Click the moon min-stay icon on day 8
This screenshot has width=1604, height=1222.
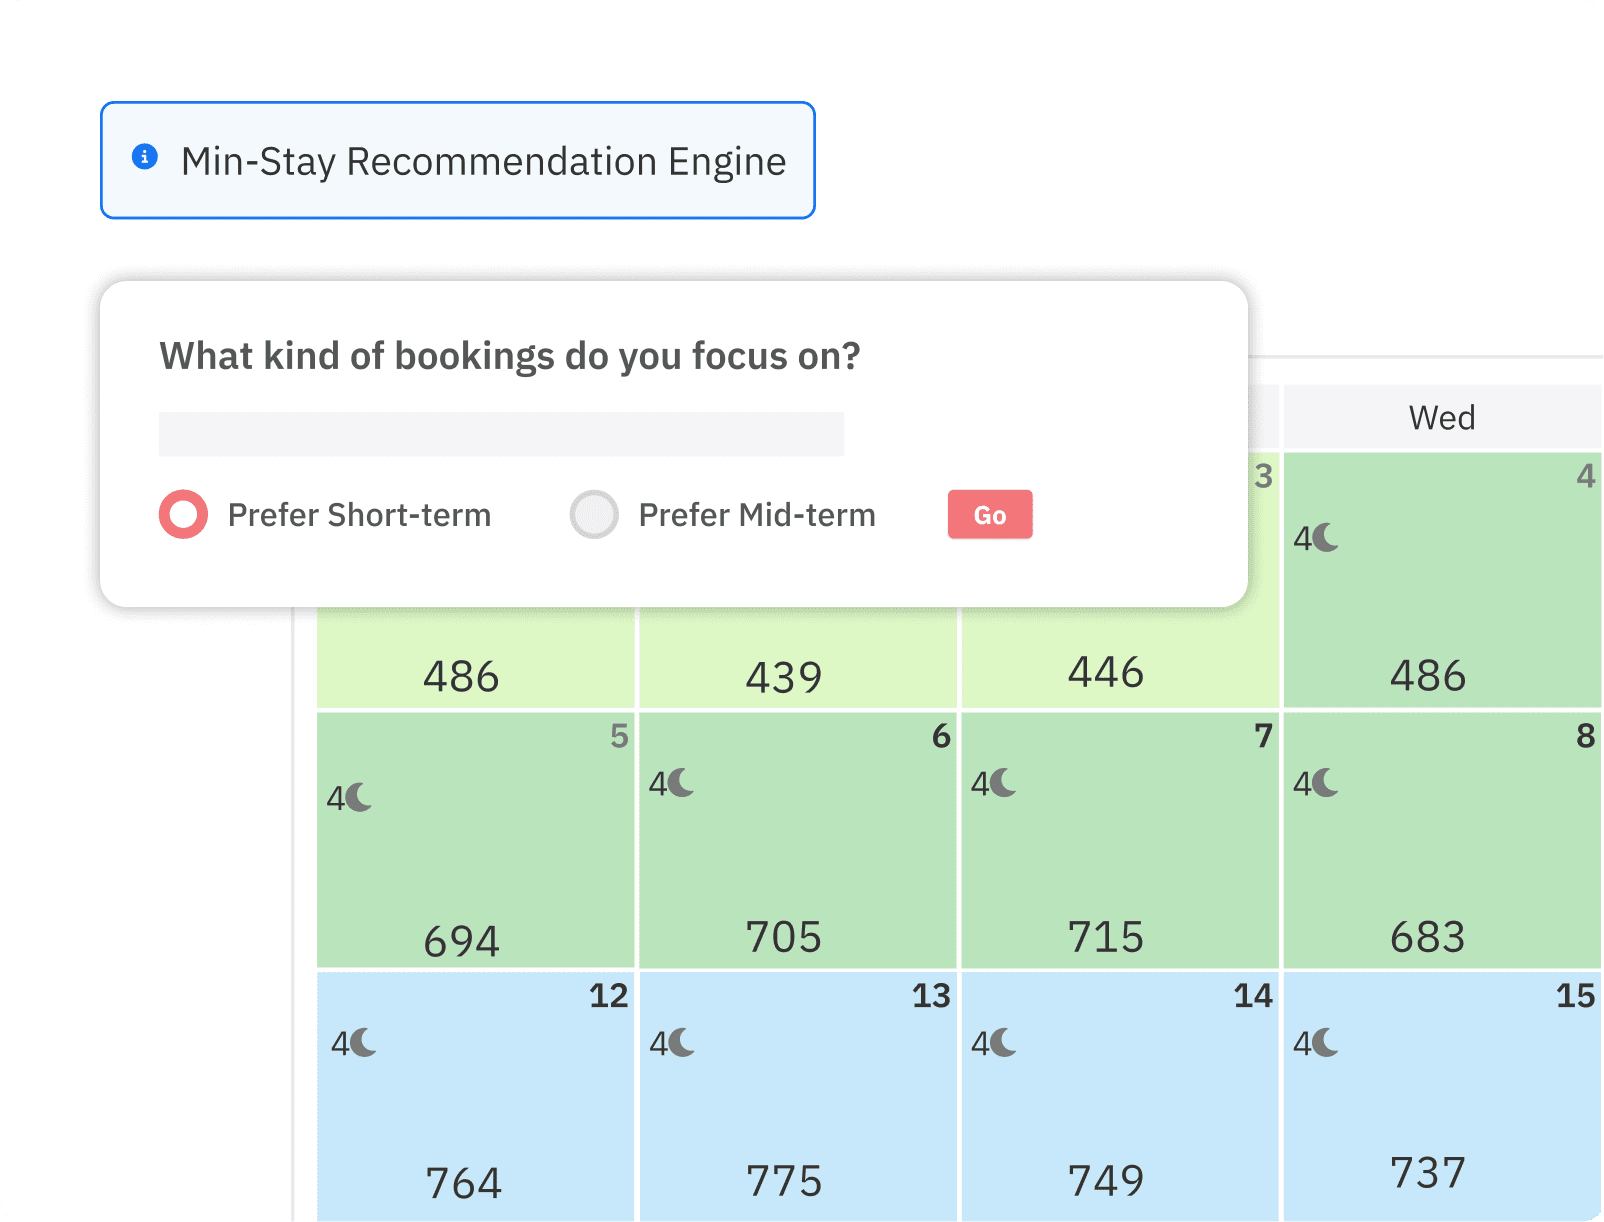tap(1326, 782)
